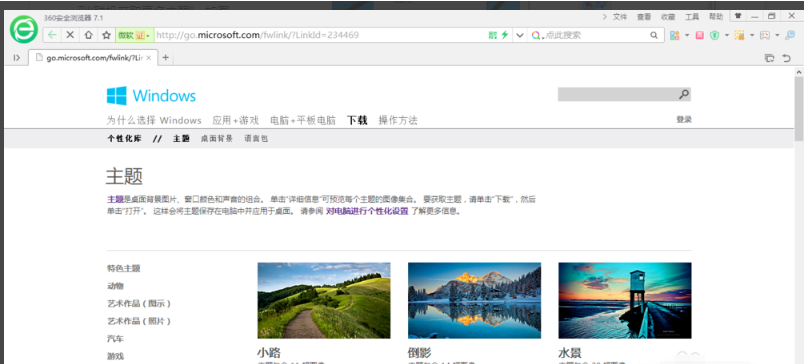Toggle the sidebar panel icon left of the tabs
This screenshot has height=364, width=804.
pos(17,57)
